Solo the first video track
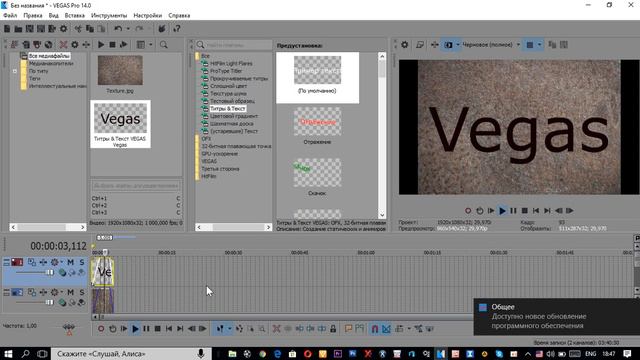The height and width of the screenshot is (360, 640). pyautogui.click(x=82, y=262)
